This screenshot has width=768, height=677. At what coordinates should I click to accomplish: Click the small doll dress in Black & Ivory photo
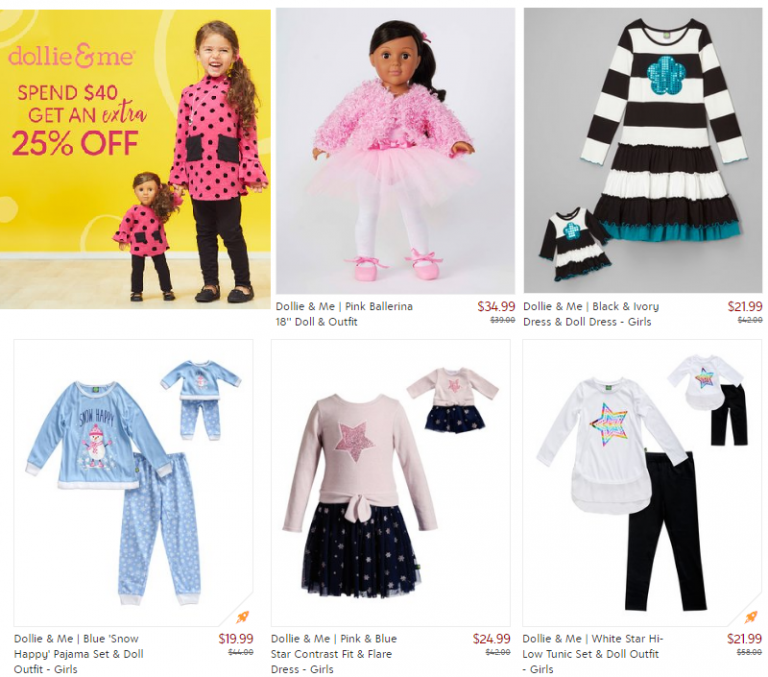[574, 243]
